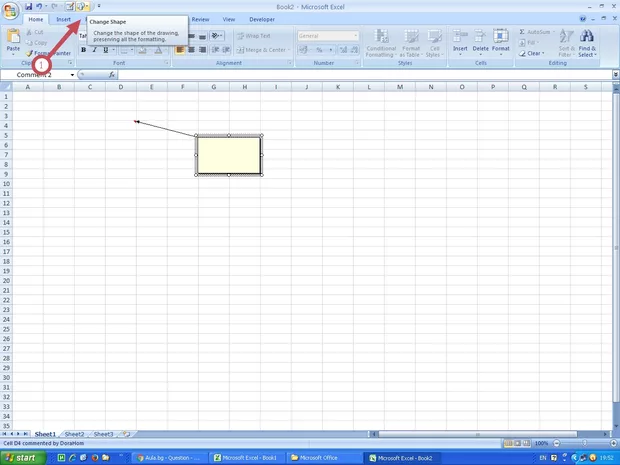The height and width of the screenshot is (465, 620).
Task: Adjust the zoom slider handle
Action: pos(584,444)
